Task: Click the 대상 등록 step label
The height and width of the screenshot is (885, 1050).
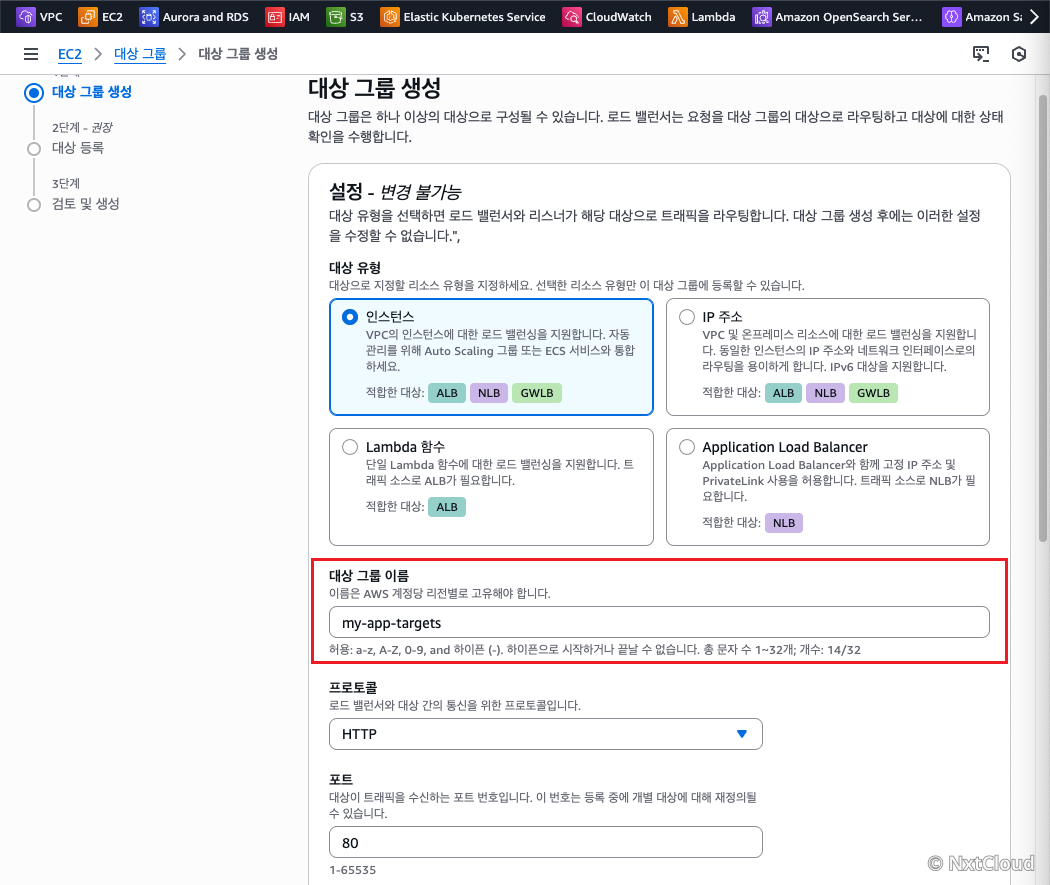Action: [x=78, y=148]
